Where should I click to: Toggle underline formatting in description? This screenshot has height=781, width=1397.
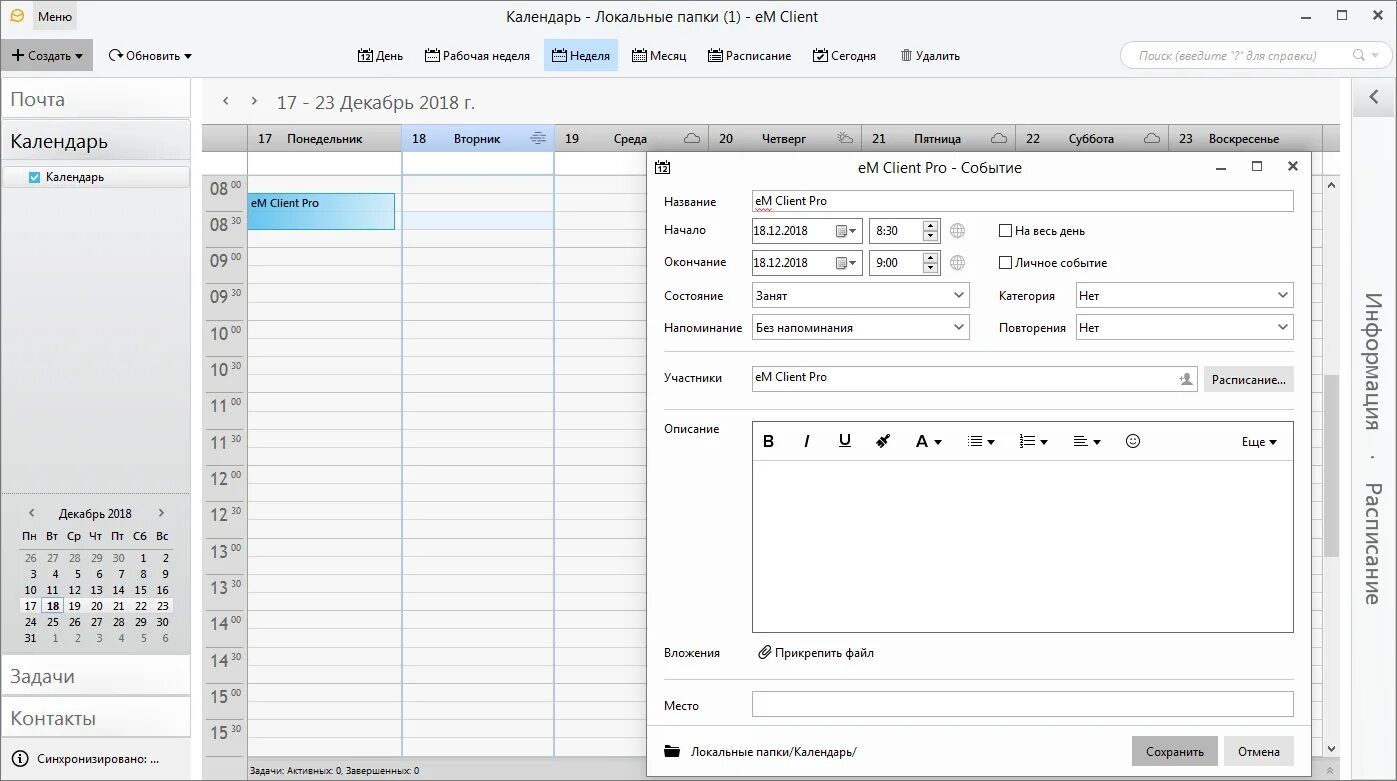[845, 441]
